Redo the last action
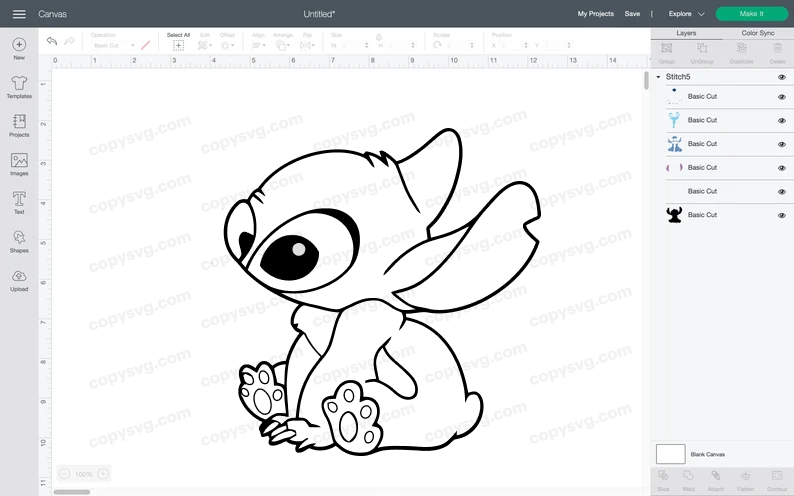 click(x=70, y=41)
